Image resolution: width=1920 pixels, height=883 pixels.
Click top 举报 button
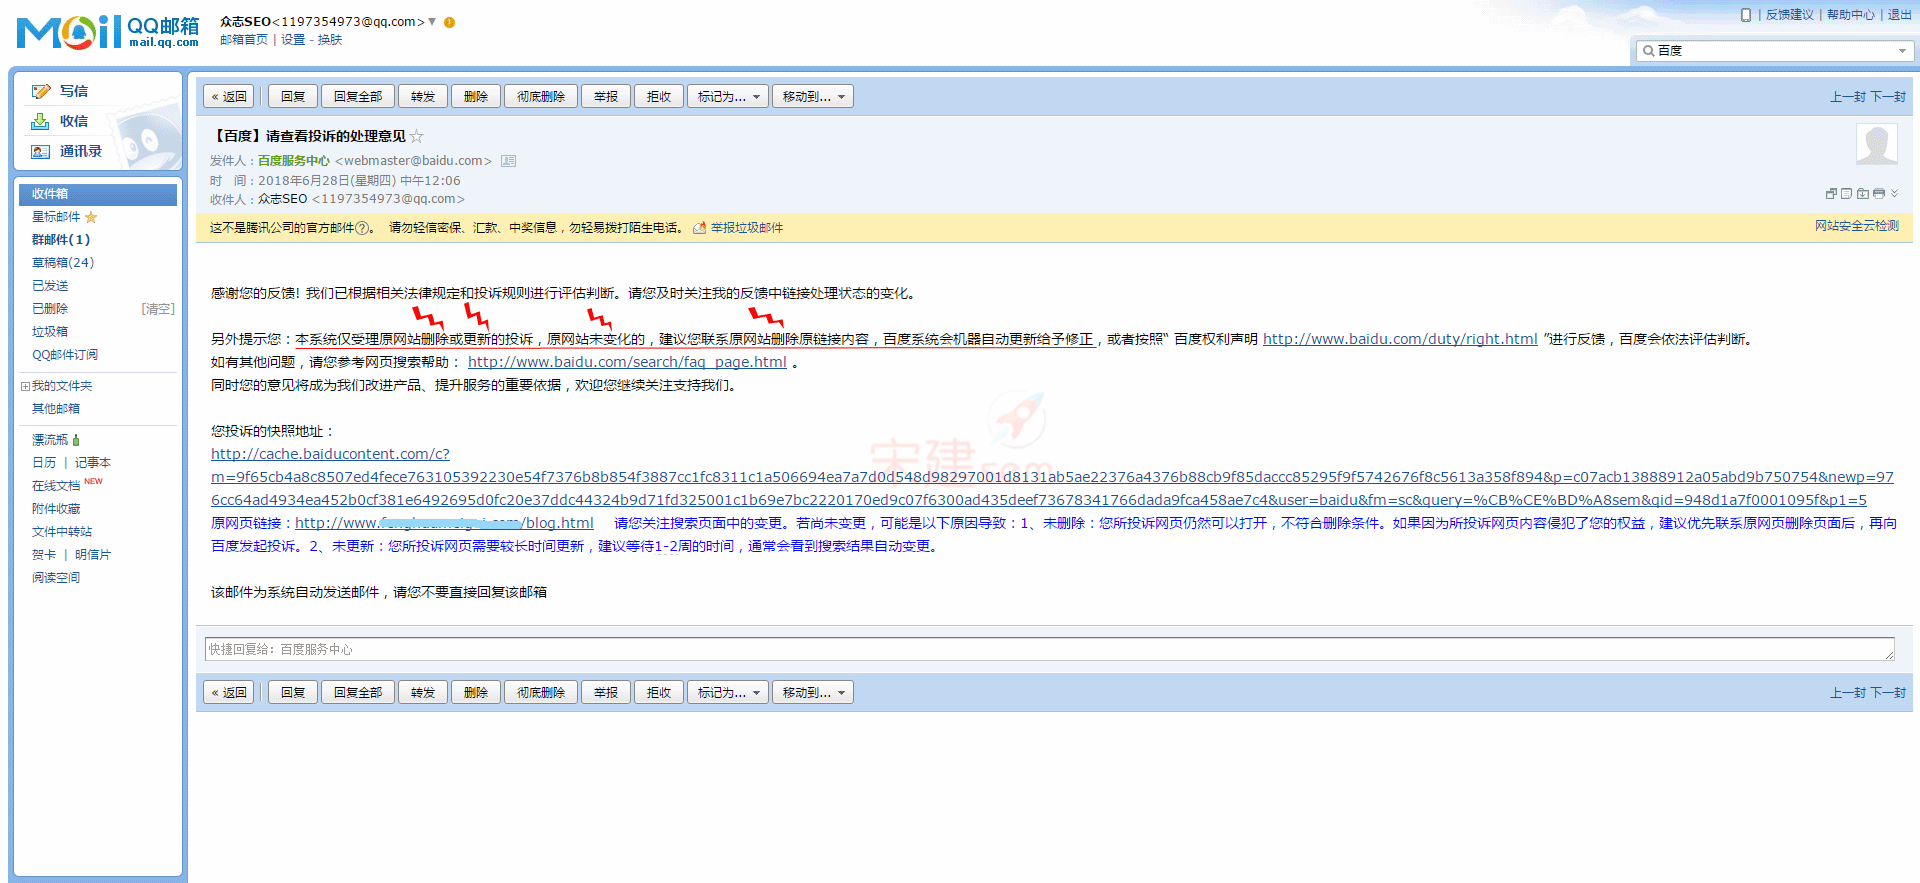point(606,97)
